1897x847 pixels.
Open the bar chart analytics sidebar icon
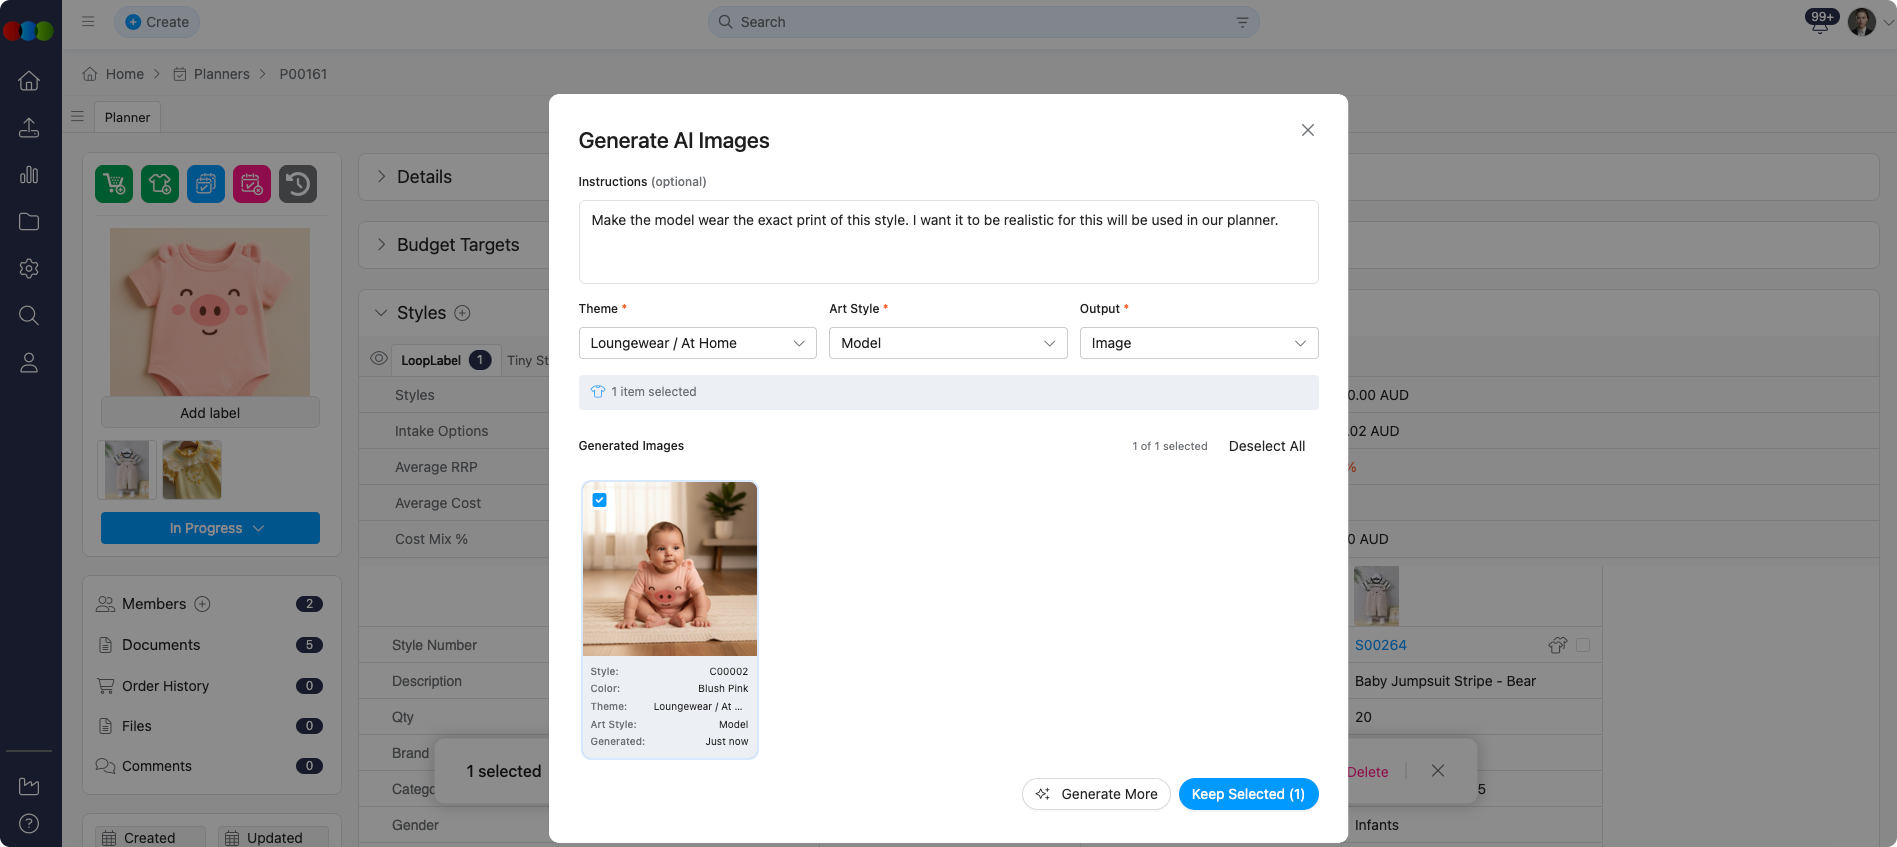[29, 175]
